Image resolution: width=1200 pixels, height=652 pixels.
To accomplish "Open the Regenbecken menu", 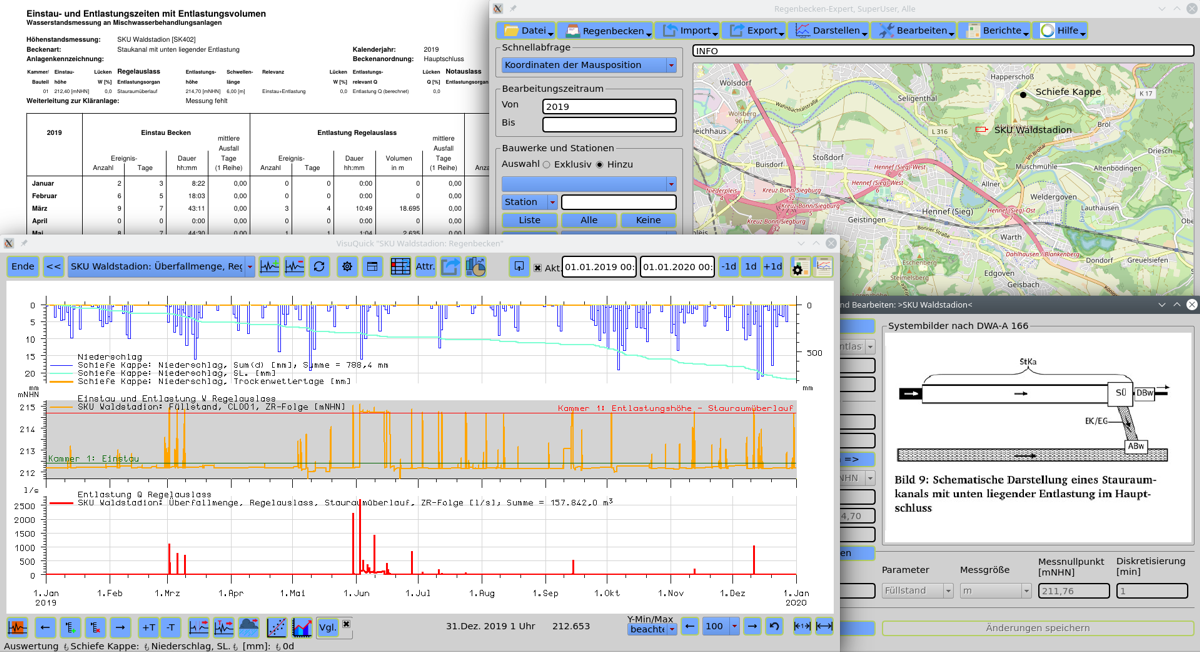I will [607, 31].
